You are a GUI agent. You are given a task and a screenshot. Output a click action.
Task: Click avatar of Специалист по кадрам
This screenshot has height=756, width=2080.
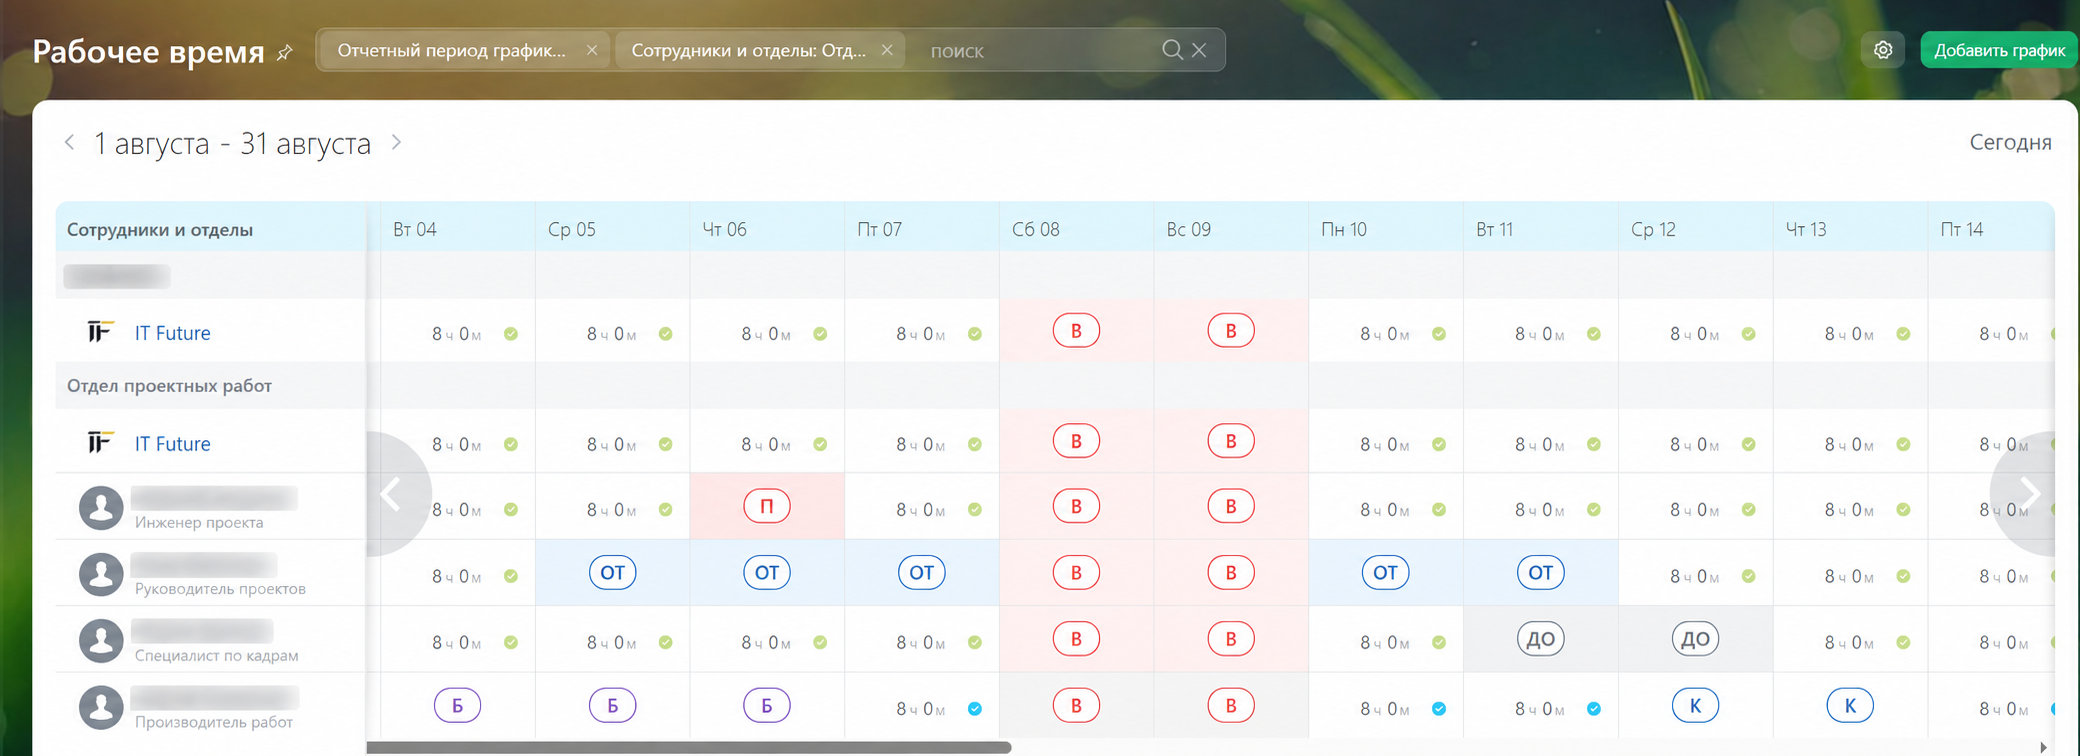pyautogui.click(x=101, y=641)
